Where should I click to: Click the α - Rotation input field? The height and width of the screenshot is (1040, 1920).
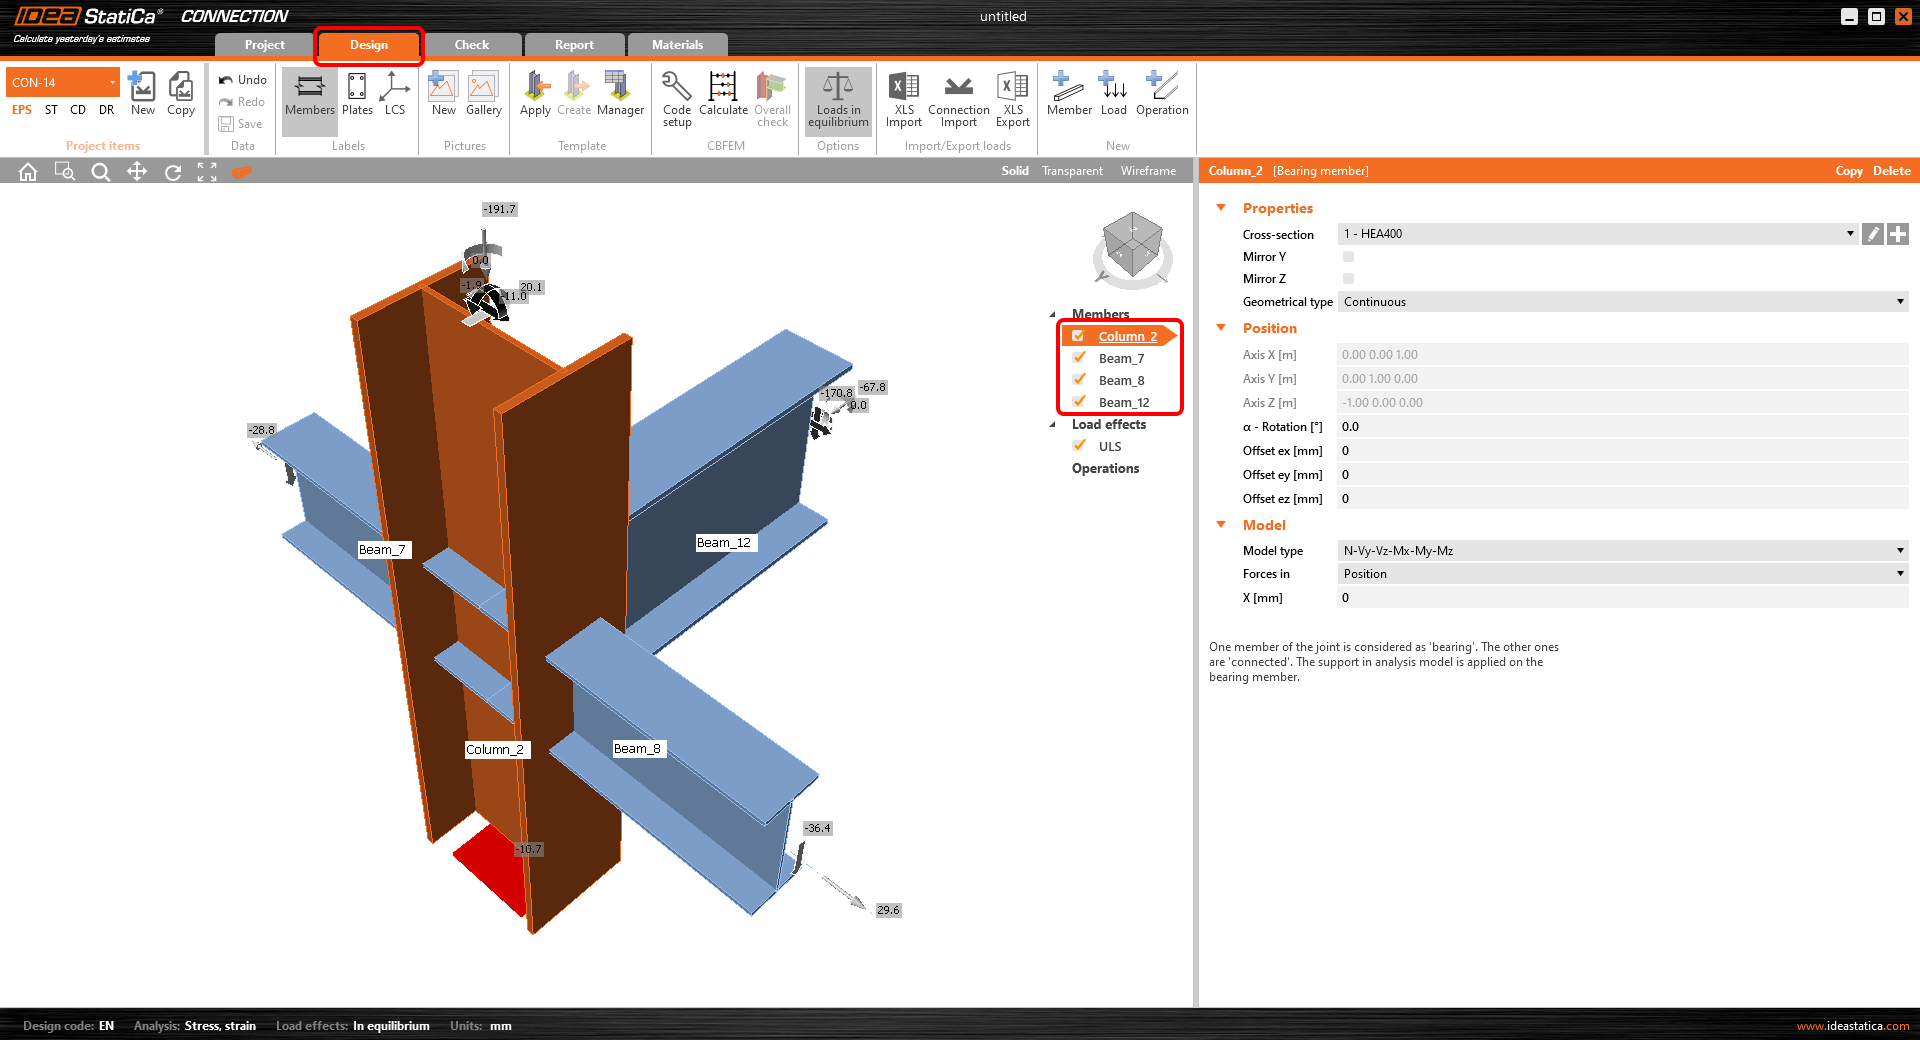point(1620,427)
